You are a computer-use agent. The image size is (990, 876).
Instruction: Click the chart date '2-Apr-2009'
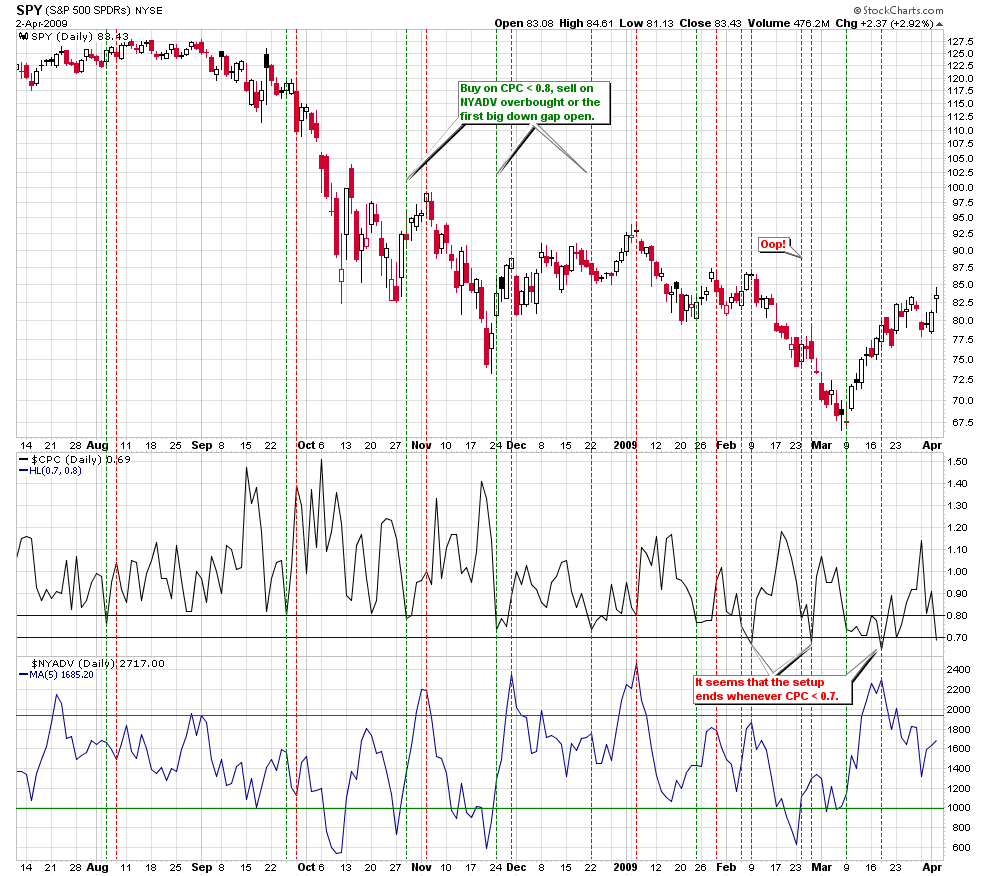(42, 24)
